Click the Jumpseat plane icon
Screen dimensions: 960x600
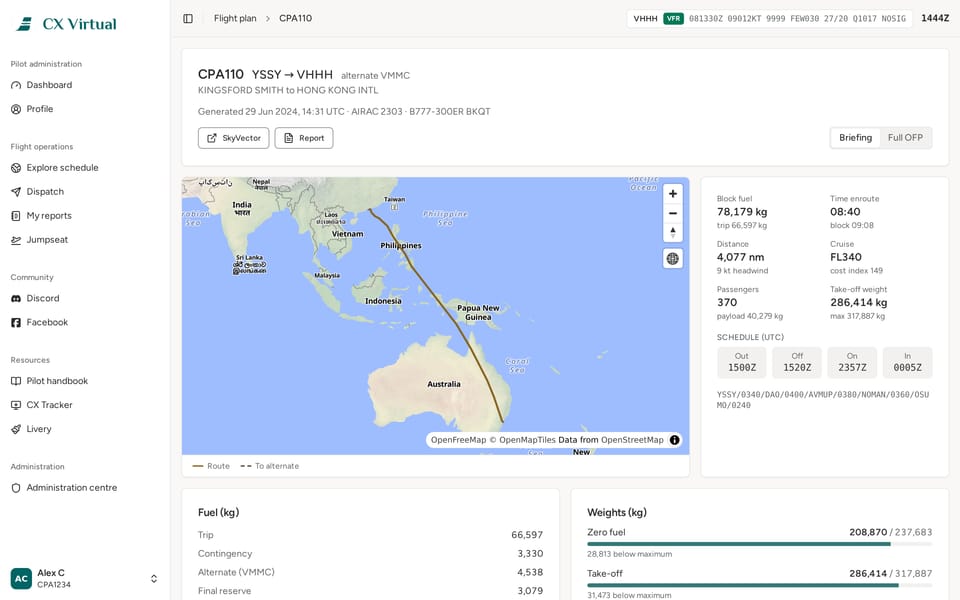16,240
